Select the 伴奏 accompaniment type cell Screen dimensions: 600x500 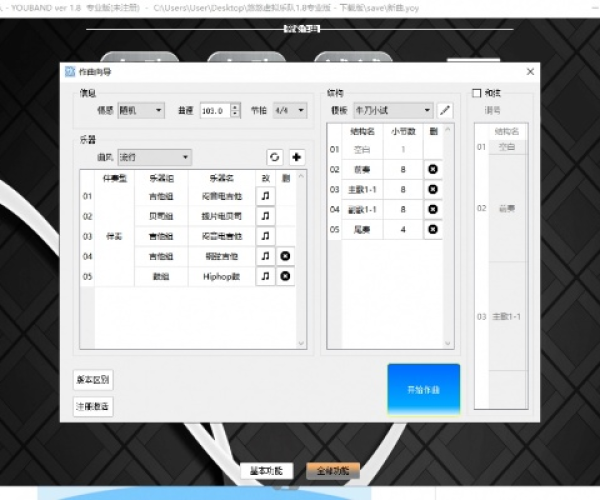tap(114, 236)
